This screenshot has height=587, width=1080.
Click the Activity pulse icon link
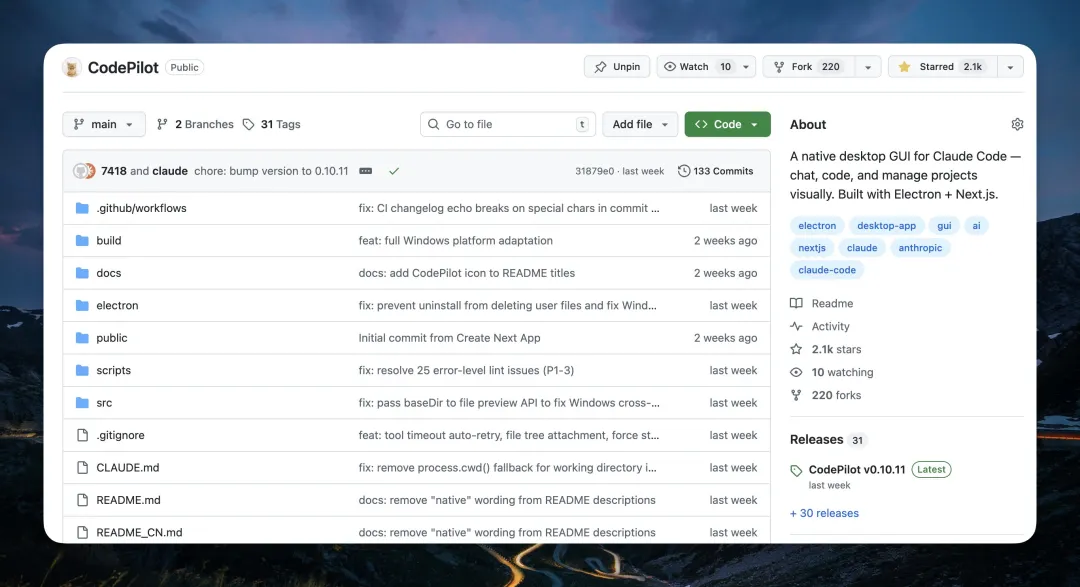(x=796, y=326)
